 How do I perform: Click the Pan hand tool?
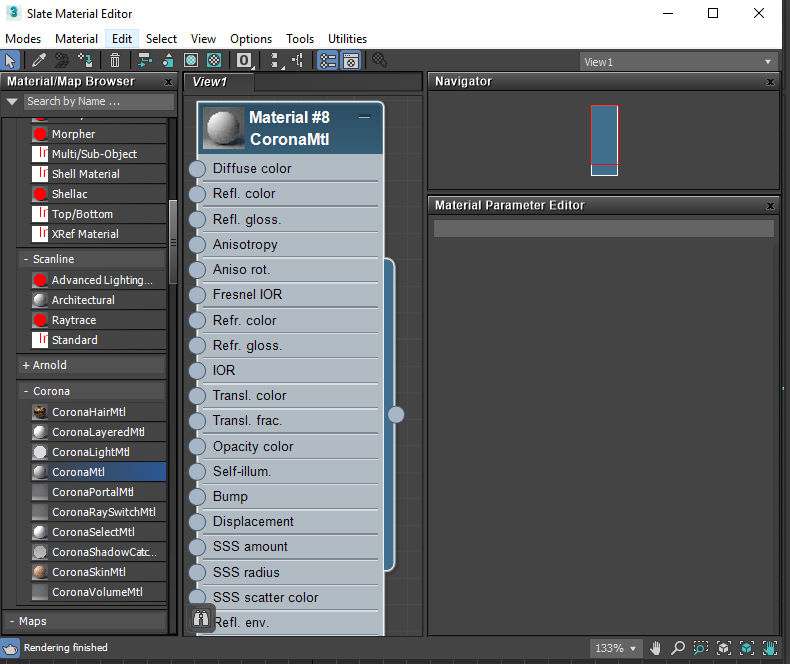[x=656, y=648]
